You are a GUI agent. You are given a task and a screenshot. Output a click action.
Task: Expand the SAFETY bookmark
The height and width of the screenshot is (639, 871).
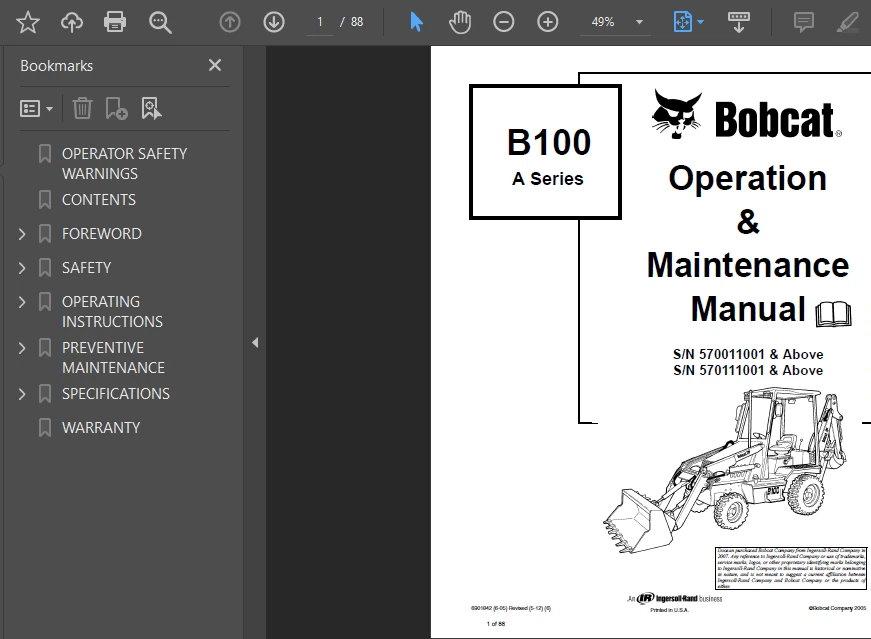[x=22, y=267]
